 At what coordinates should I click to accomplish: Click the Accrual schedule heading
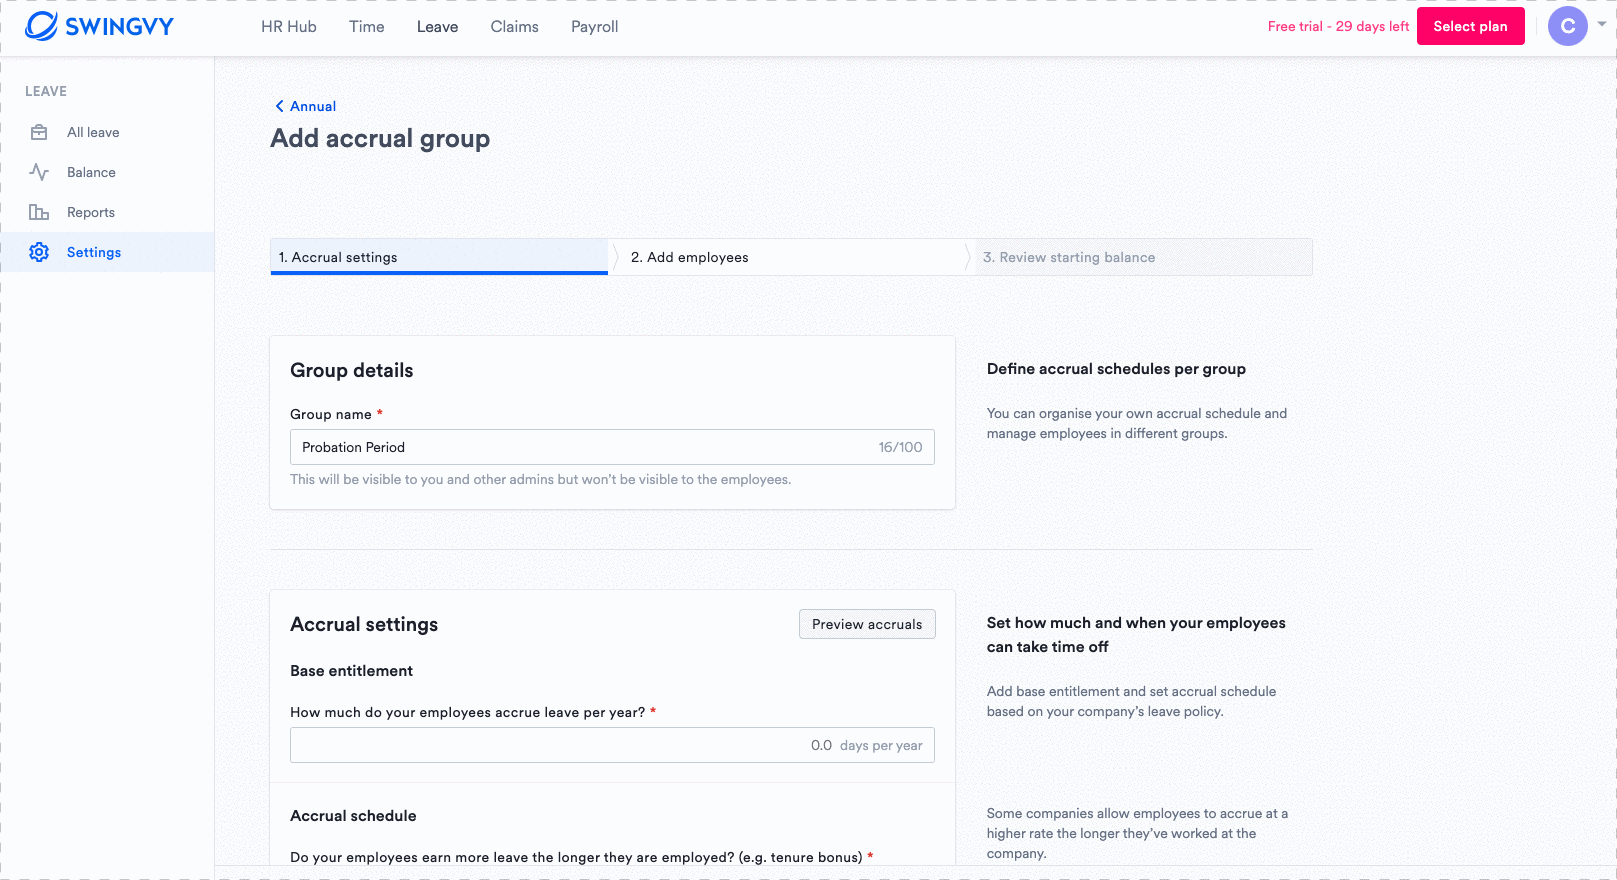[x=353, y=816]
